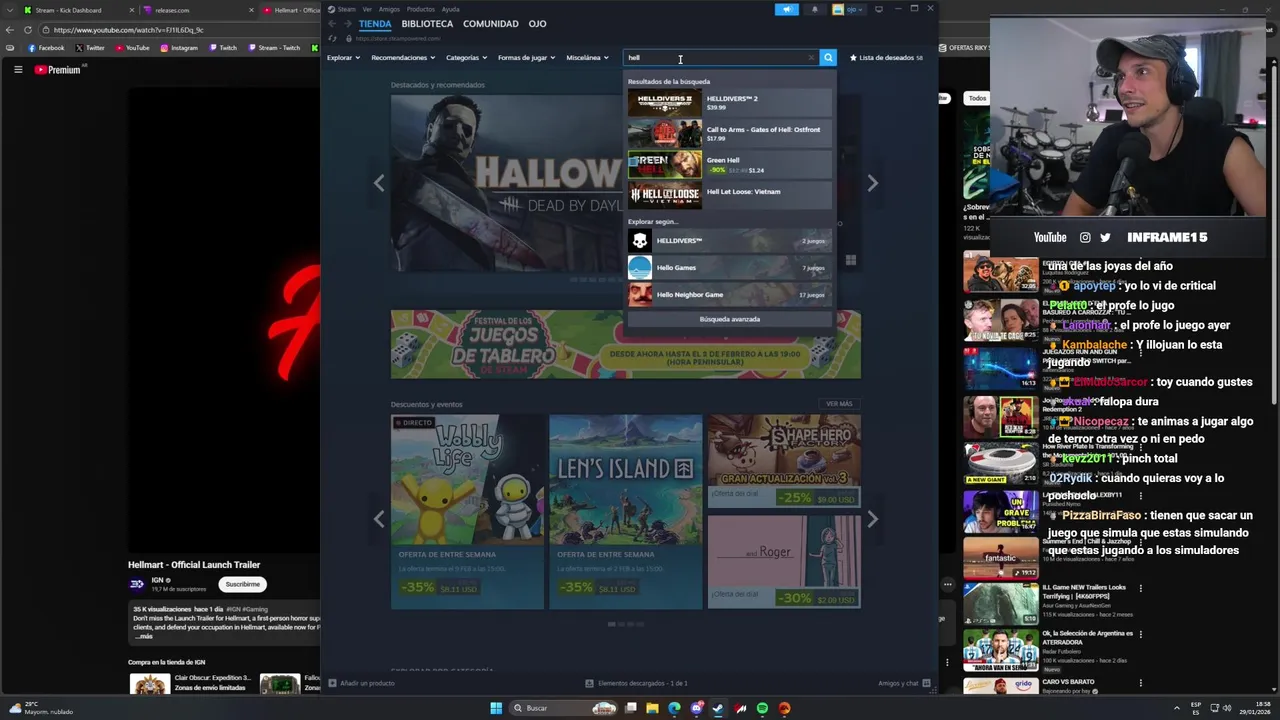Open the Formas de jugar dropdown
Image resolution: width=1280 pixels, height=720 pixels.
click(x=526, y=58)
